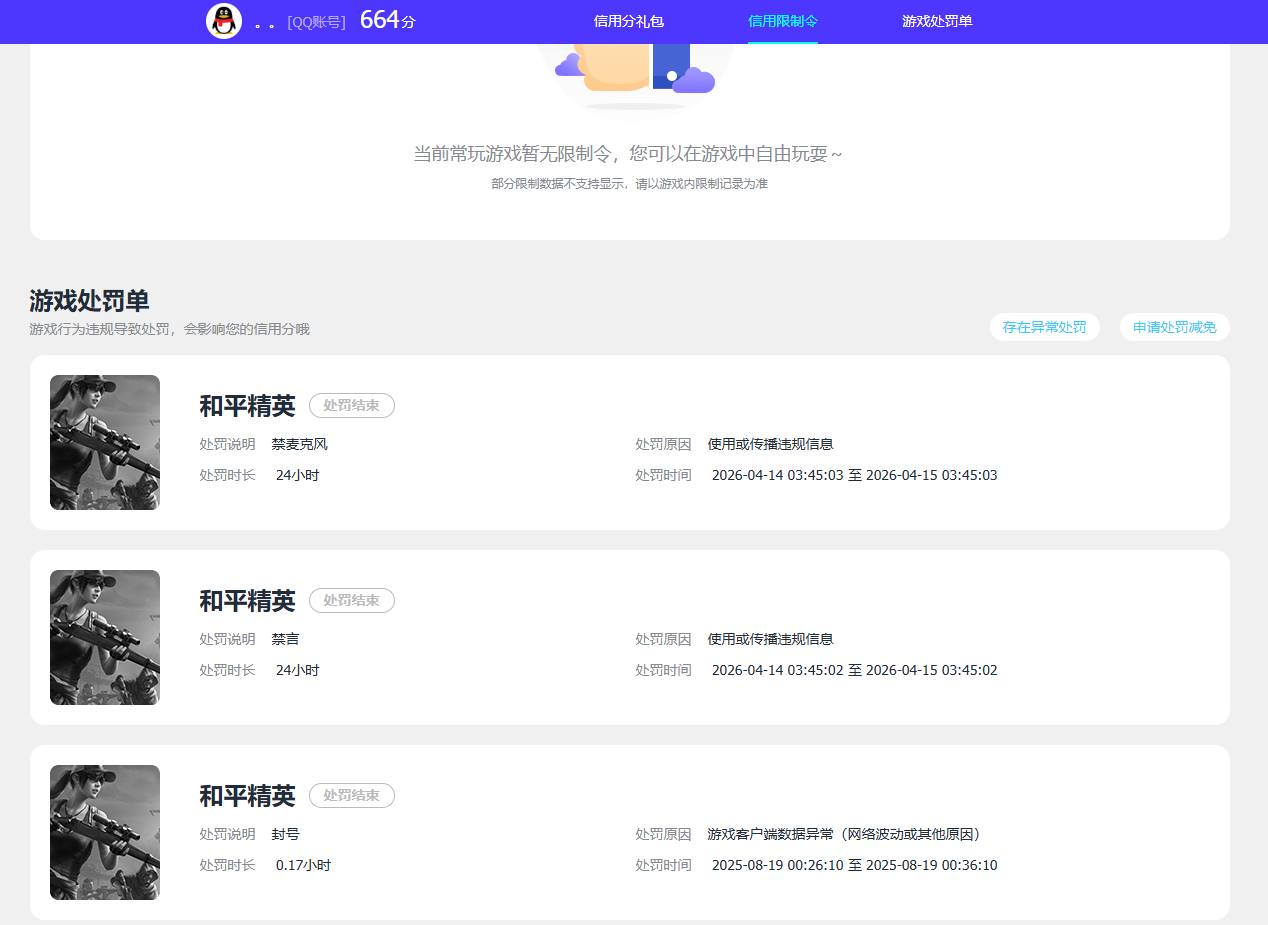Click penalty time ending 2025-08-19 00:36:10
The width and height of the screenshot is (1268, 925).
coord(854,865)
